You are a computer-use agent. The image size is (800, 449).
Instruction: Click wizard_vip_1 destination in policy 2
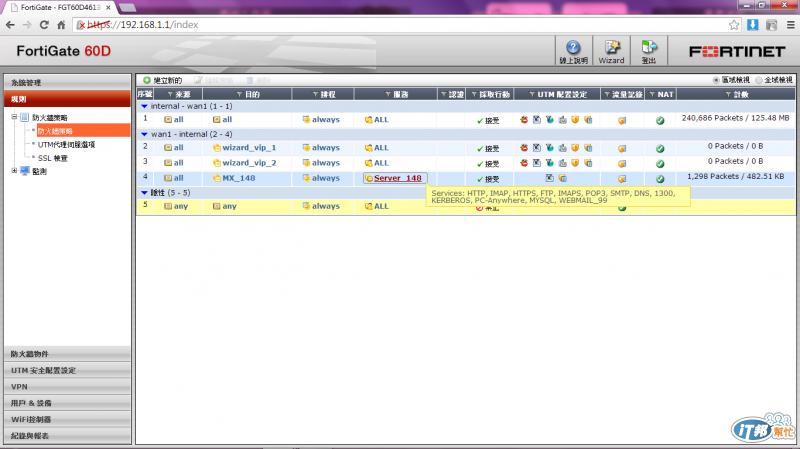click(249, 147)
